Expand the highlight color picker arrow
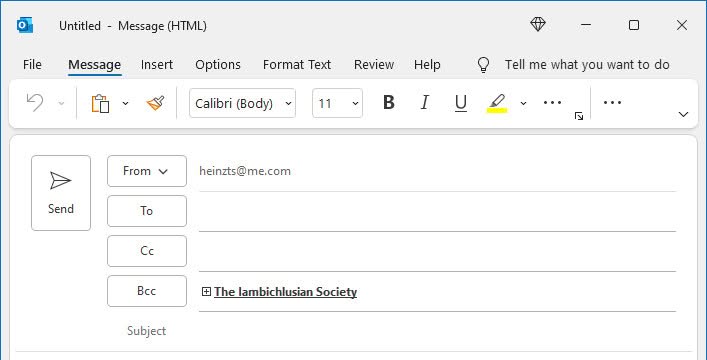Image resolution: width=707 pixels, height=360 pixels. pos(523,103)
